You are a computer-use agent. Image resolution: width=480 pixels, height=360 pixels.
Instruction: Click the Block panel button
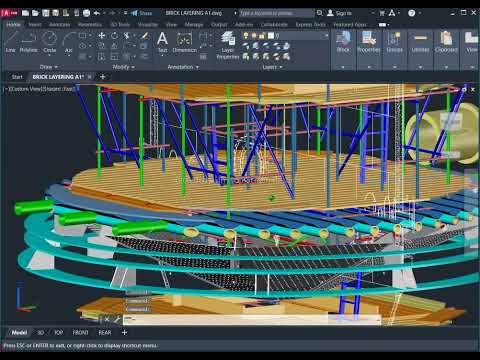click(x=343, y=42)
